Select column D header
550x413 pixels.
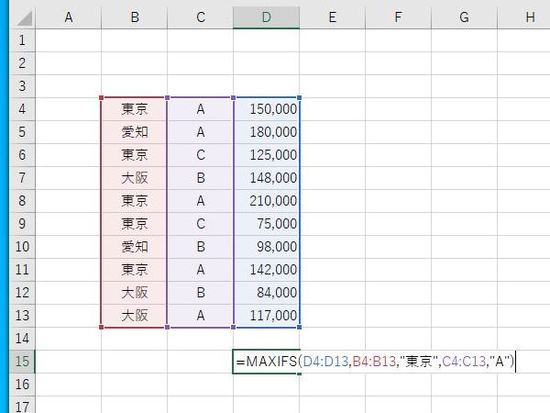[x=267, y=17]
